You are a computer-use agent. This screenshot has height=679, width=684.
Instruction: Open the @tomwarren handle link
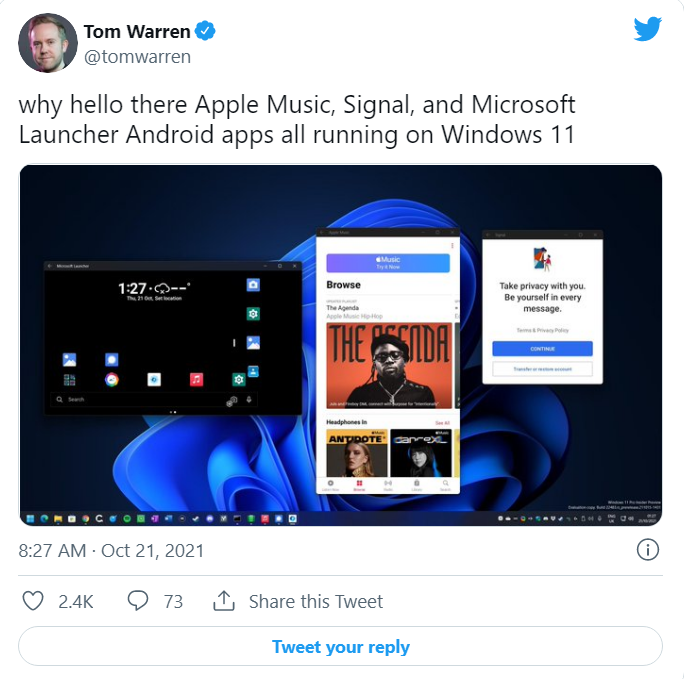(x=137, y=57)
